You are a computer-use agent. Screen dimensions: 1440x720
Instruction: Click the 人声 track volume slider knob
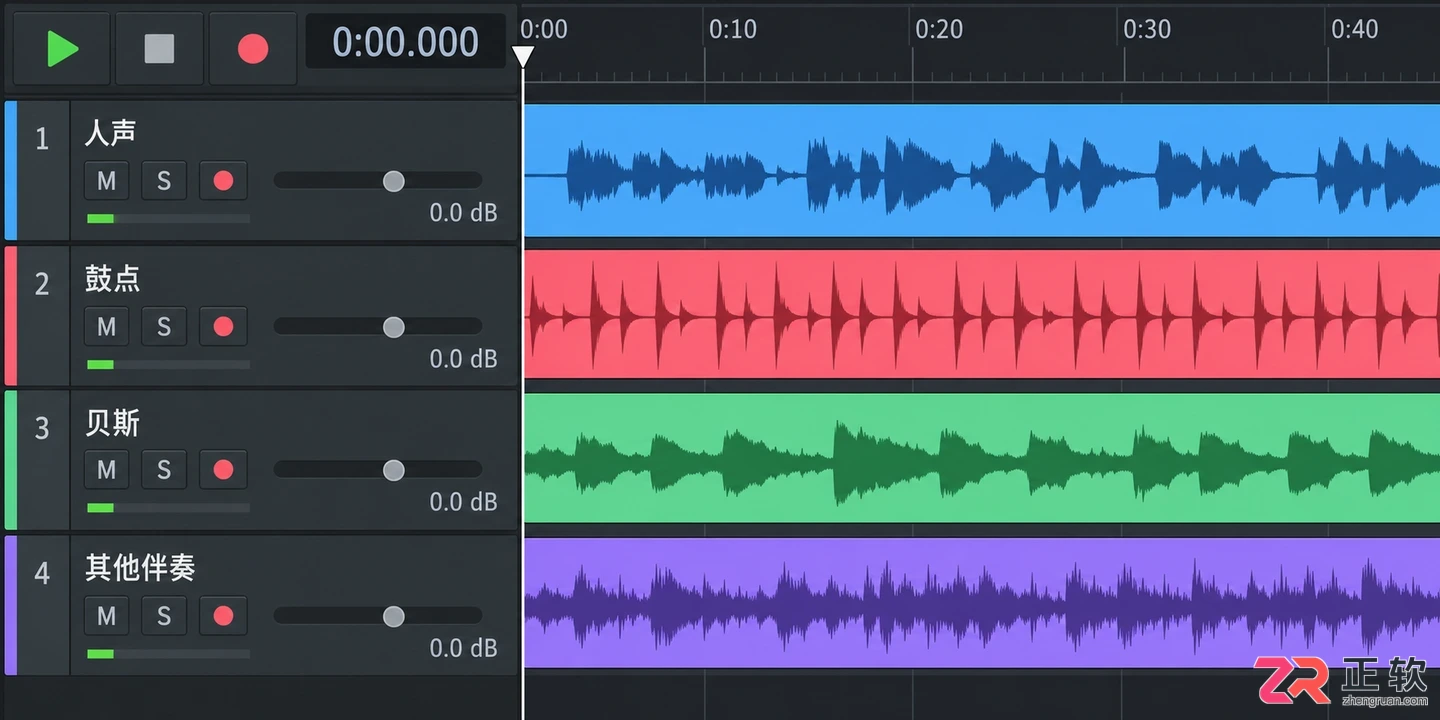pyautogui.click(x=394, y=181)
